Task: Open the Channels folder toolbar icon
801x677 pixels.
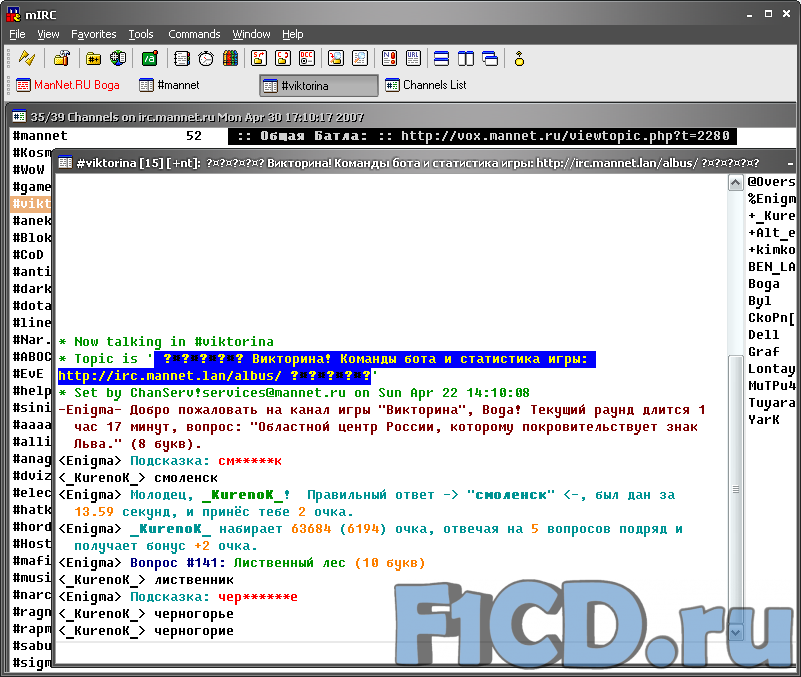Action: (93, 58)
